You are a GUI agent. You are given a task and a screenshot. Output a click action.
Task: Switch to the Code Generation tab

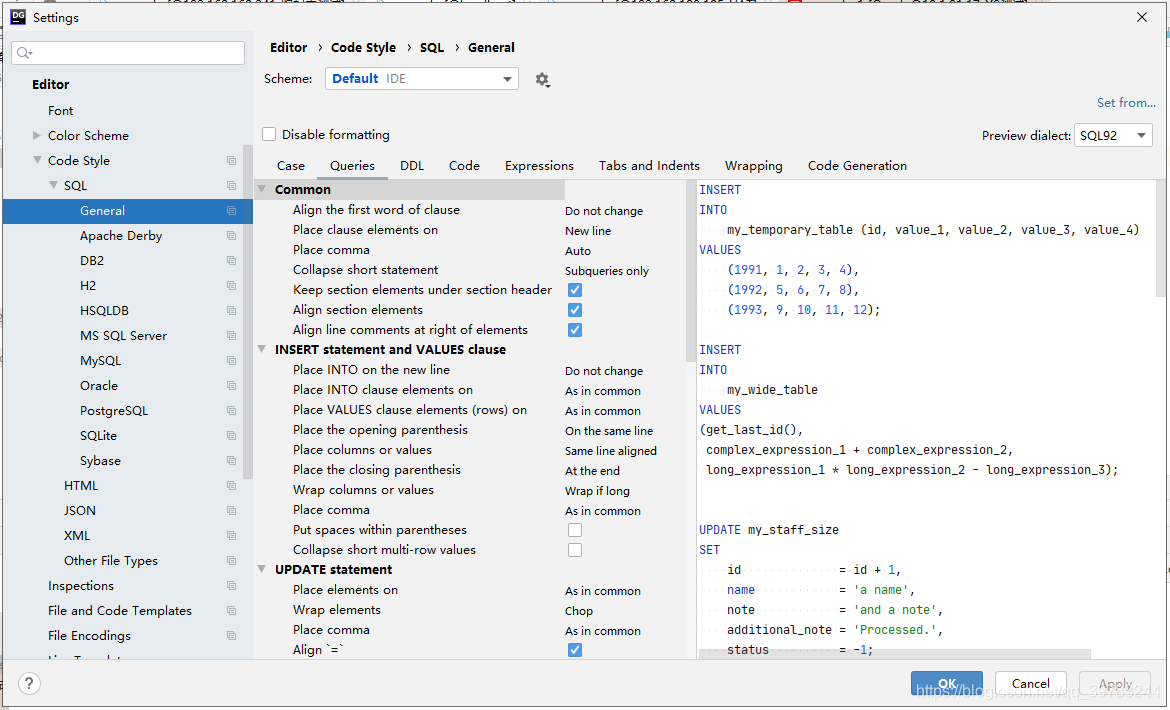pos(857,166)
